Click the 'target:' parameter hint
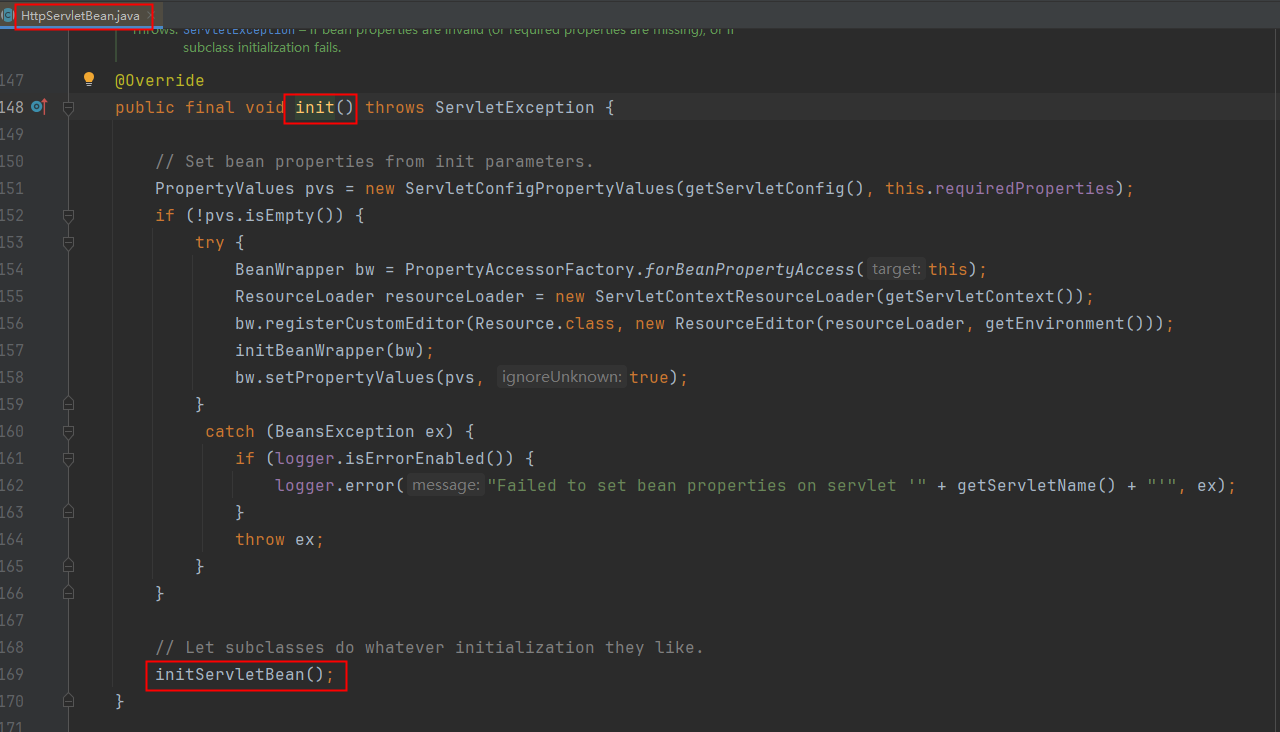The width and height of the screenshot is (1280, 732). point(895,269)
